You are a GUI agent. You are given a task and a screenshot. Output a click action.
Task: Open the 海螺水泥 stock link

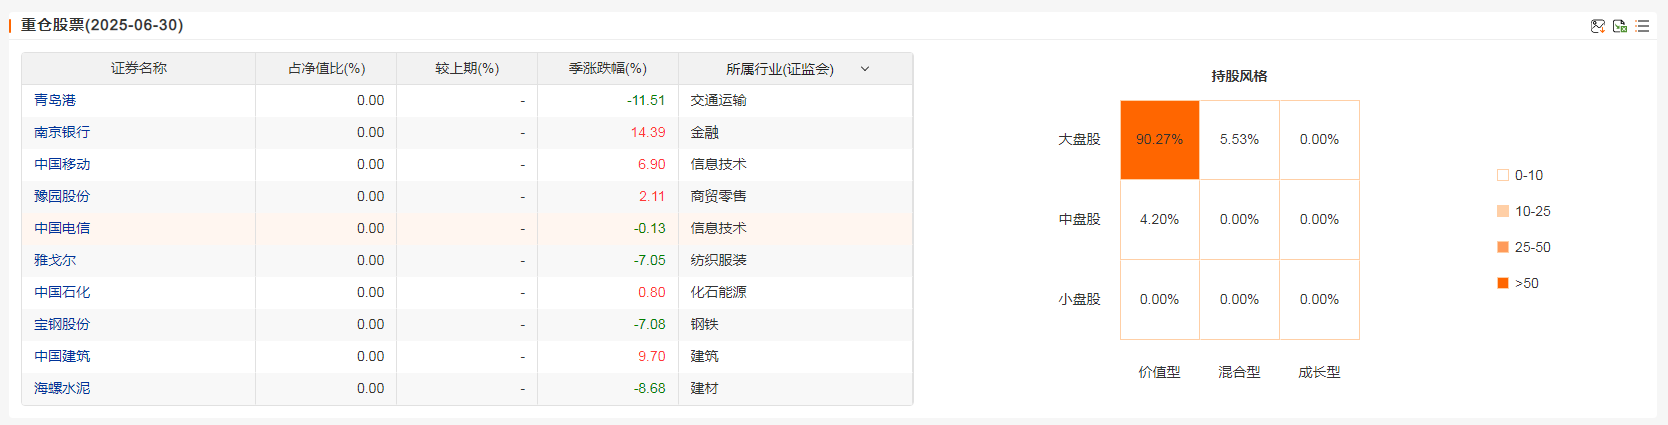[62, 388]
